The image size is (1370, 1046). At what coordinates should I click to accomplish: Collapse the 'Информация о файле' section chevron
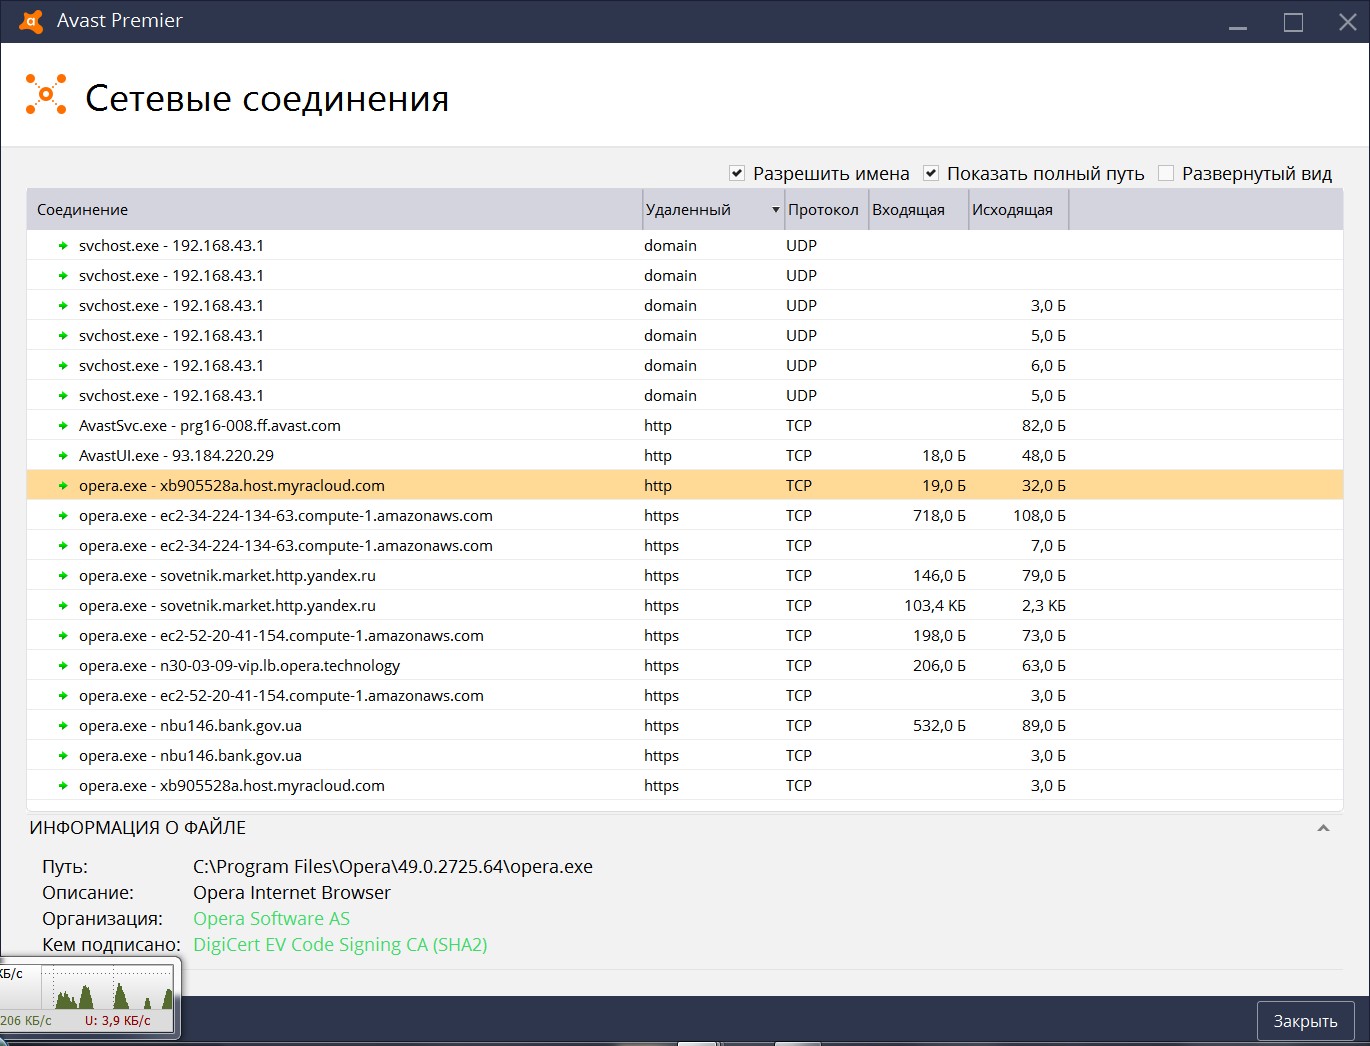point(1323,828)
